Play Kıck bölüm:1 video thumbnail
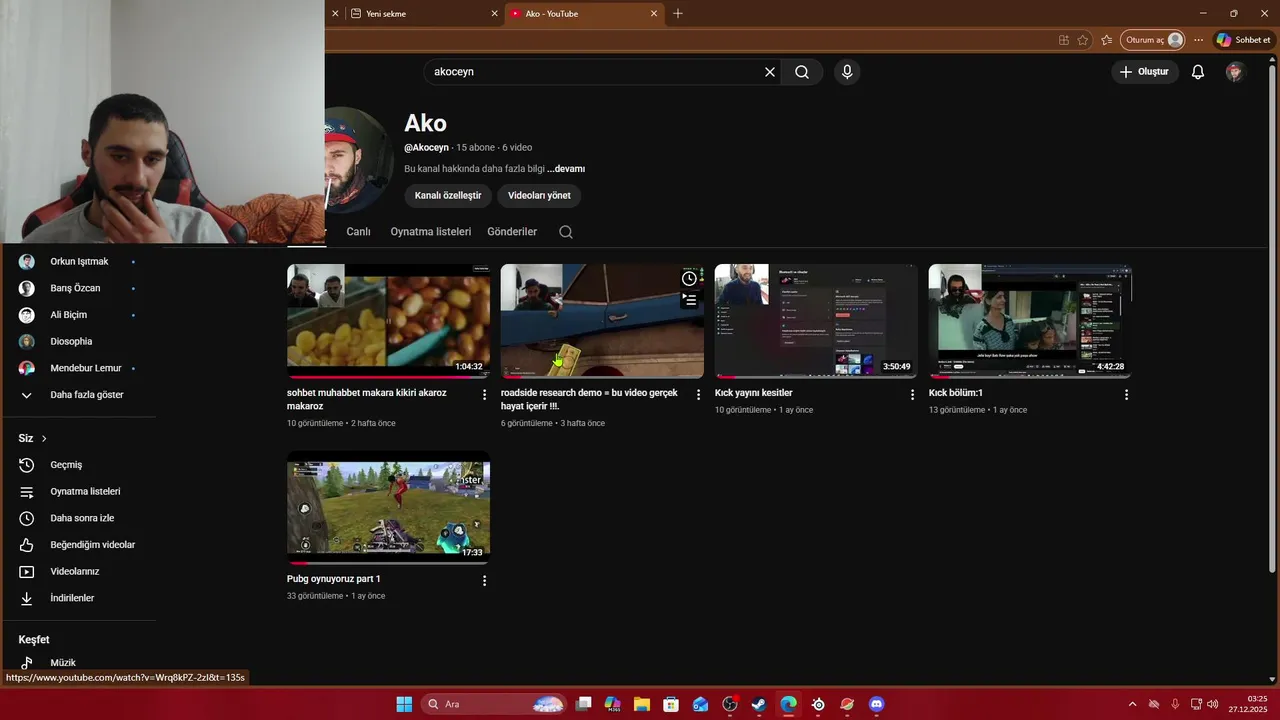1280x720 pixels. tap(1030, 321)
